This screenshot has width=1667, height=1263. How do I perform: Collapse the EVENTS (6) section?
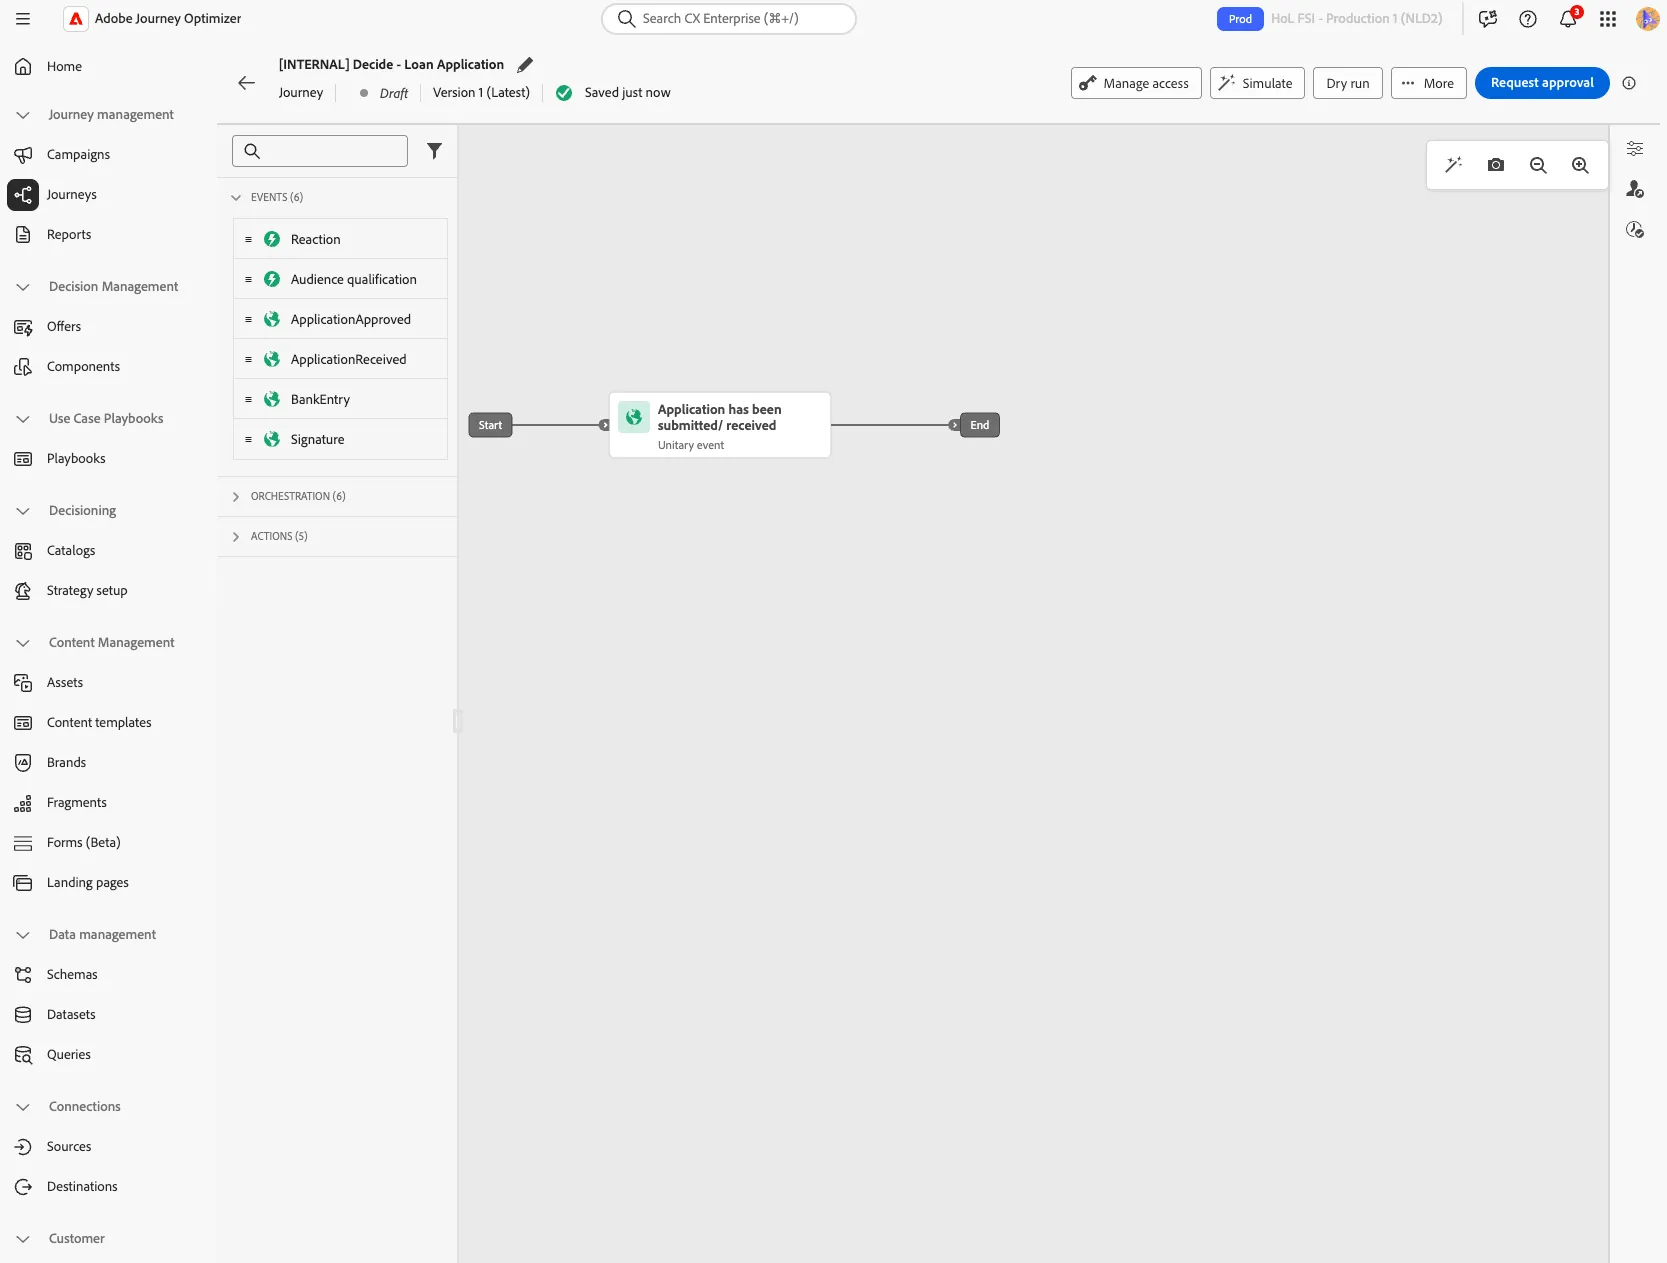(x=236, y=197)
